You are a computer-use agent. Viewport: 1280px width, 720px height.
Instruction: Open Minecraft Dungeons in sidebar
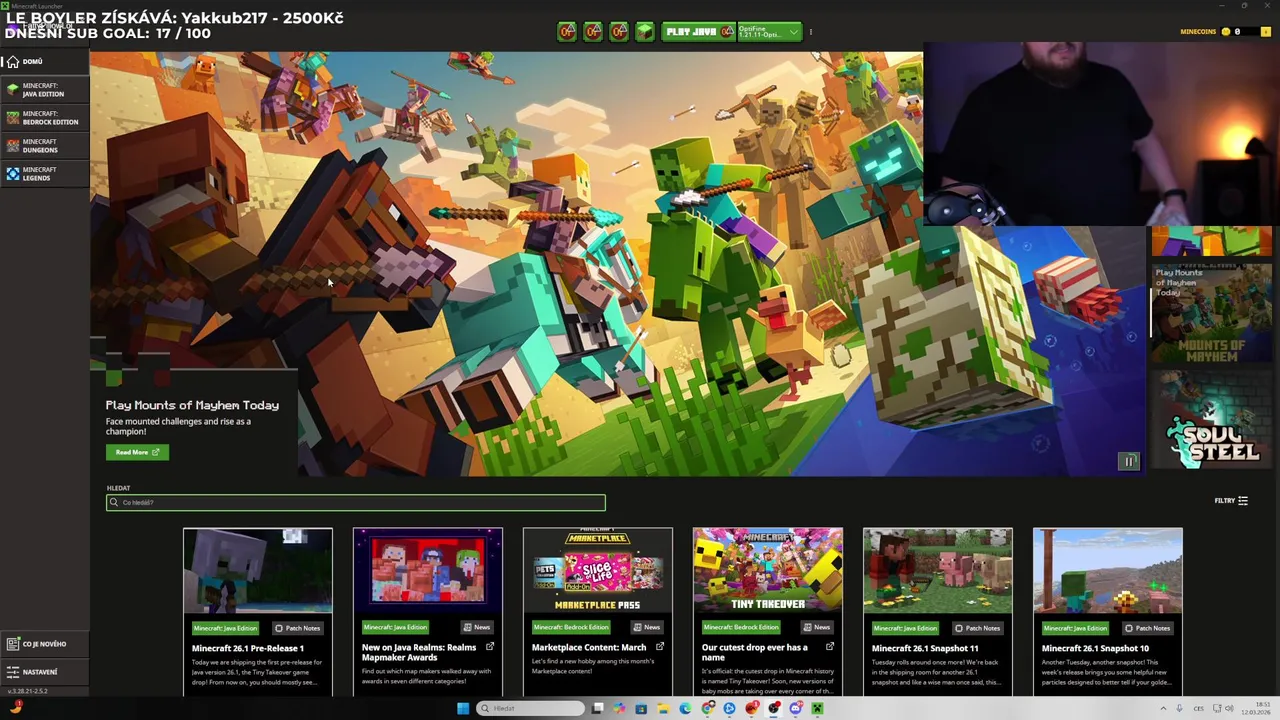point(44,146)
